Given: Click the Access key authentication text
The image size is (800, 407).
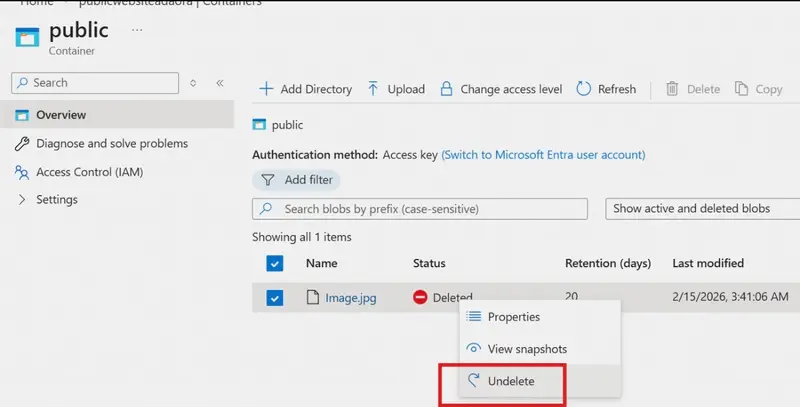Looking at the screenshot, I should (x=410, y=155).
